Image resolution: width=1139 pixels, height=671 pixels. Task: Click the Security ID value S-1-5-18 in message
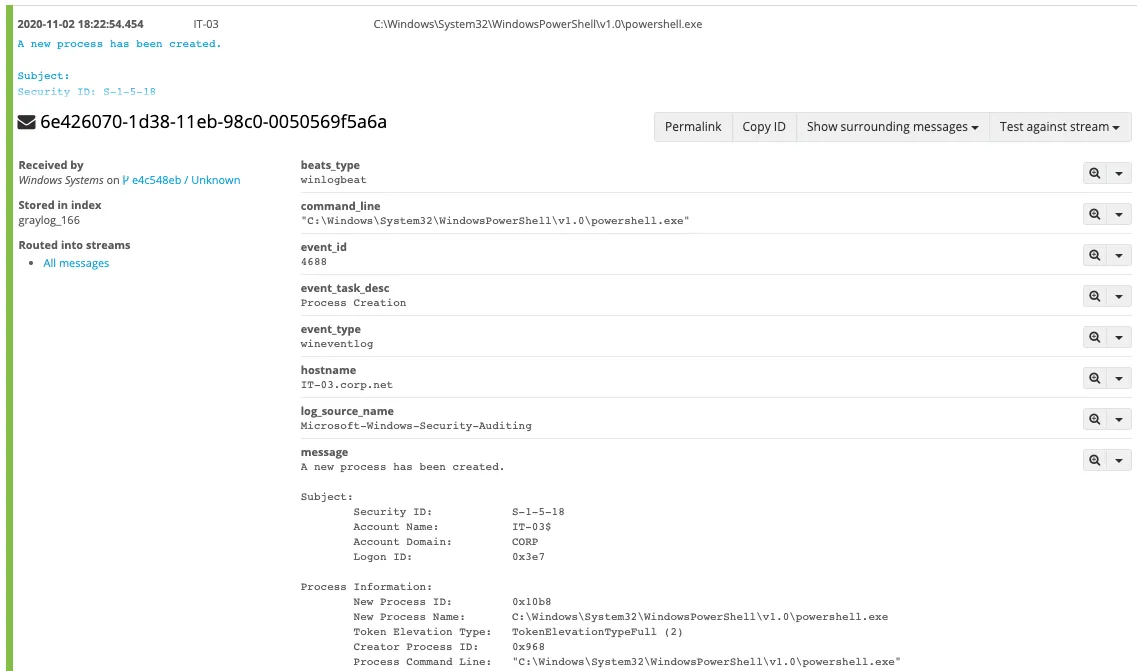(x=538, y=512)
